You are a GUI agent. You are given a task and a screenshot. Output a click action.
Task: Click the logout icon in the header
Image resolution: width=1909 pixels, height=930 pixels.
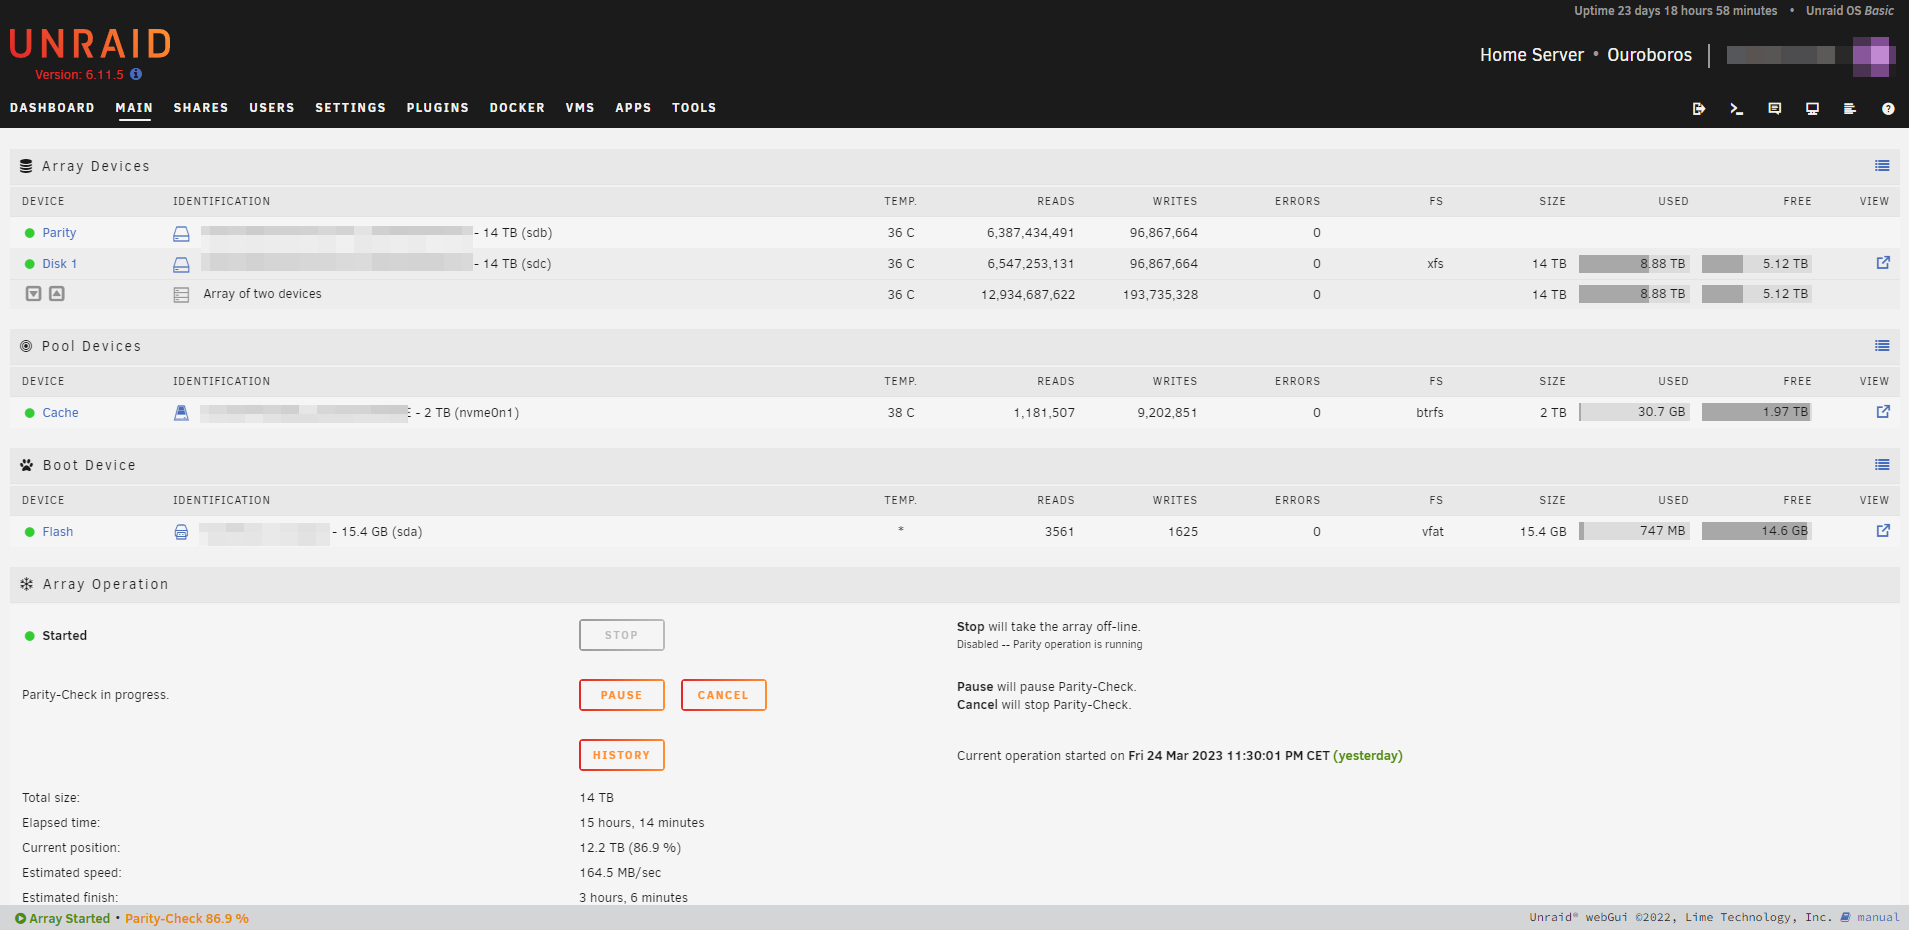pos(1698,109)
